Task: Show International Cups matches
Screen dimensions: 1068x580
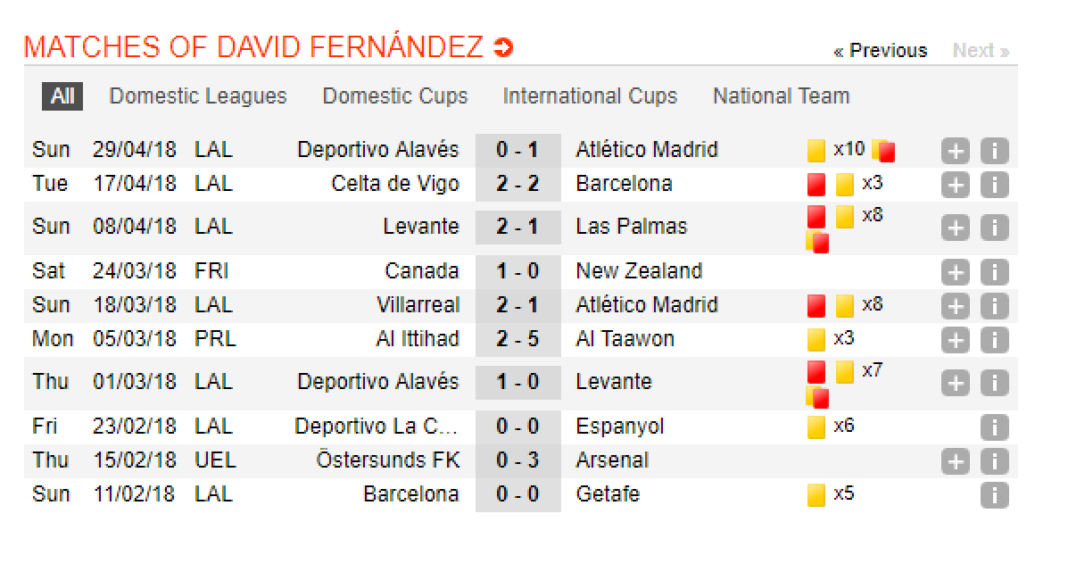Action: pos(590,96)
